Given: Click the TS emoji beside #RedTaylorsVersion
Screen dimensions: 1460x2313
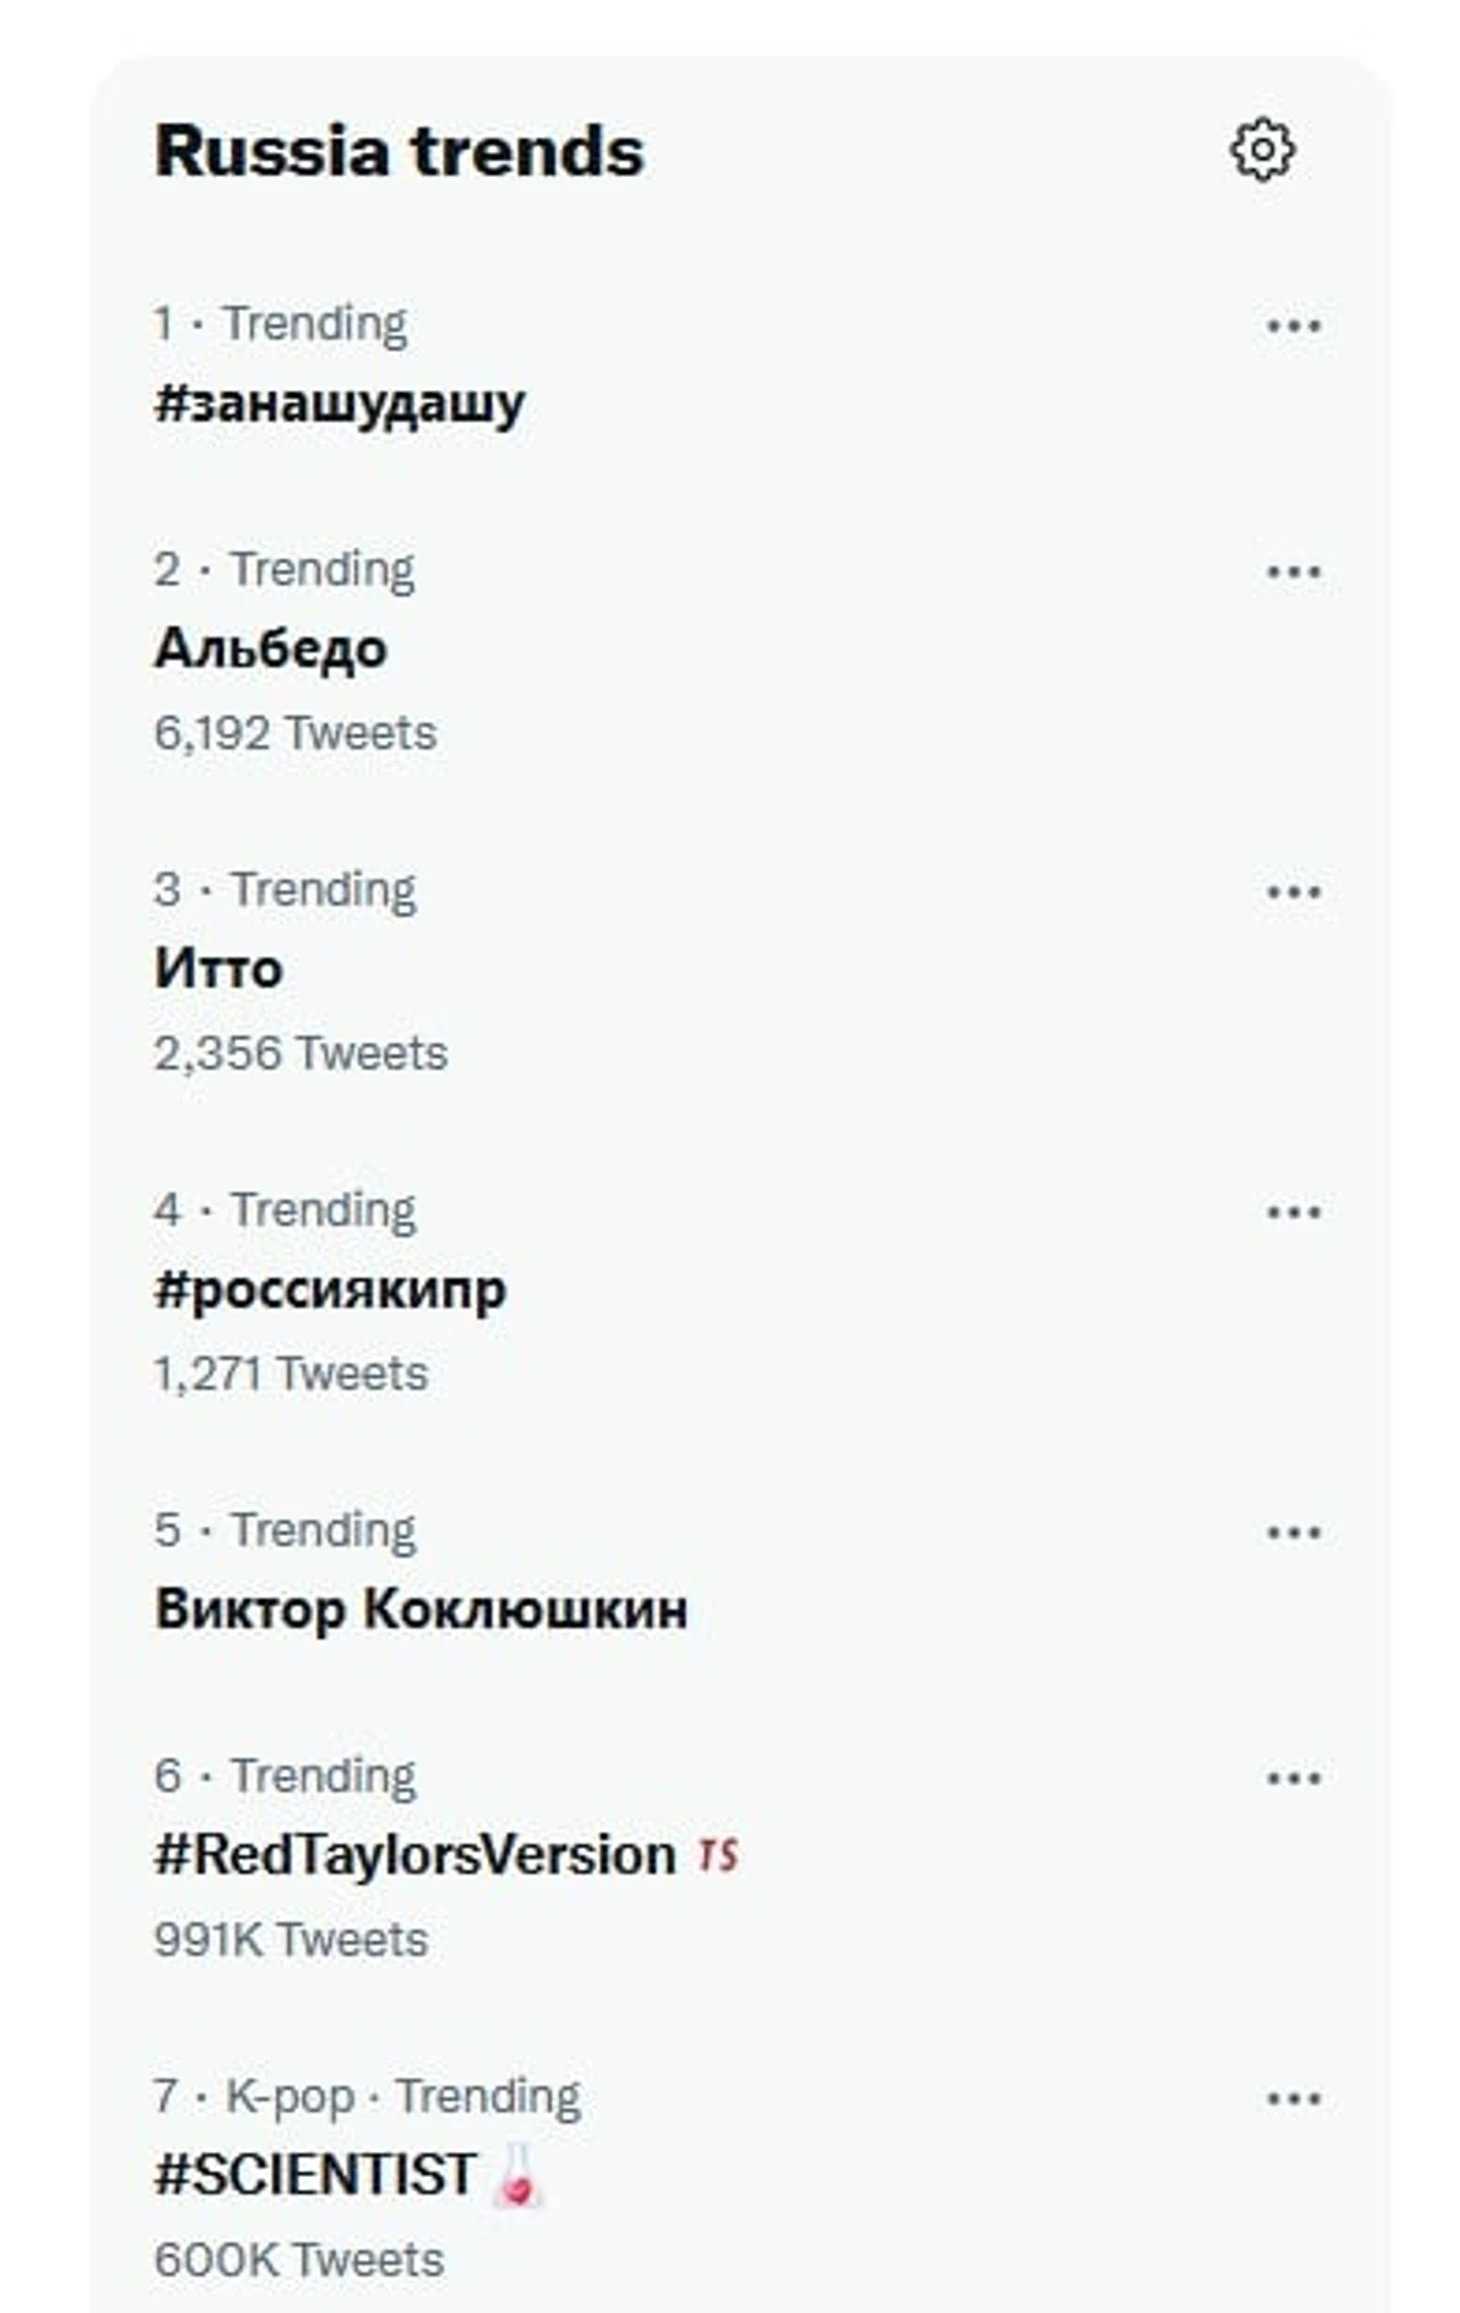Looking at the screenshot, I should pos(718,1856).
